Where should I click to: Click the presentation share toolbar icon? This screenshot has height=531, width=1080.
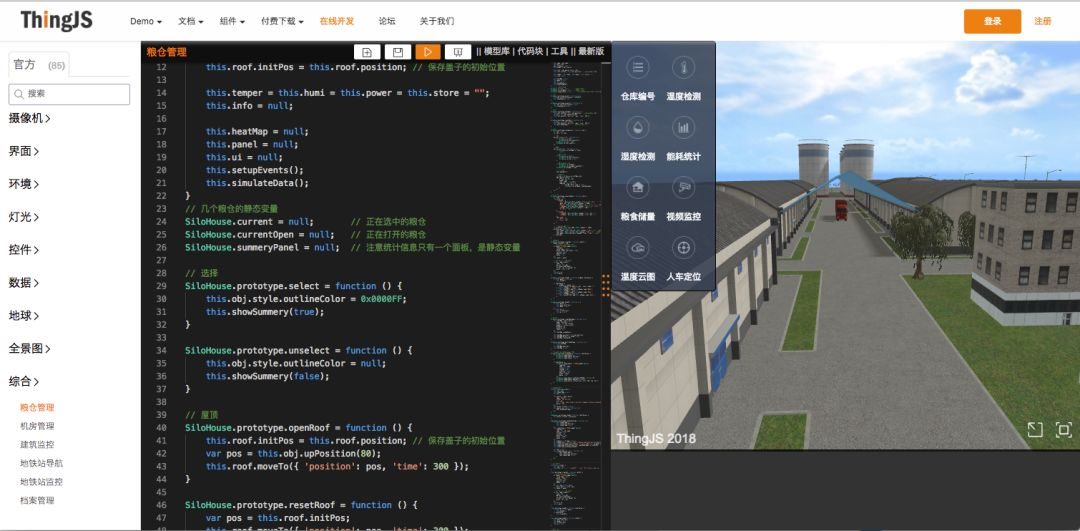coord(458,52)
